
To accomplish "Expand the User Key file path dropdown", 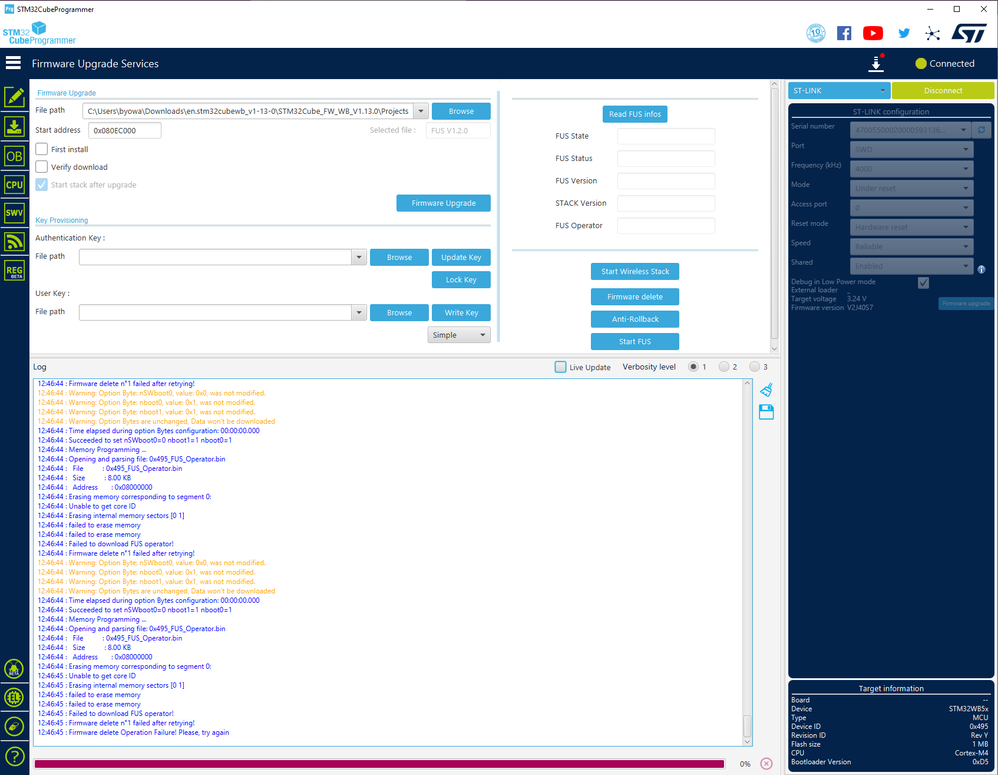I will [359, 312].
